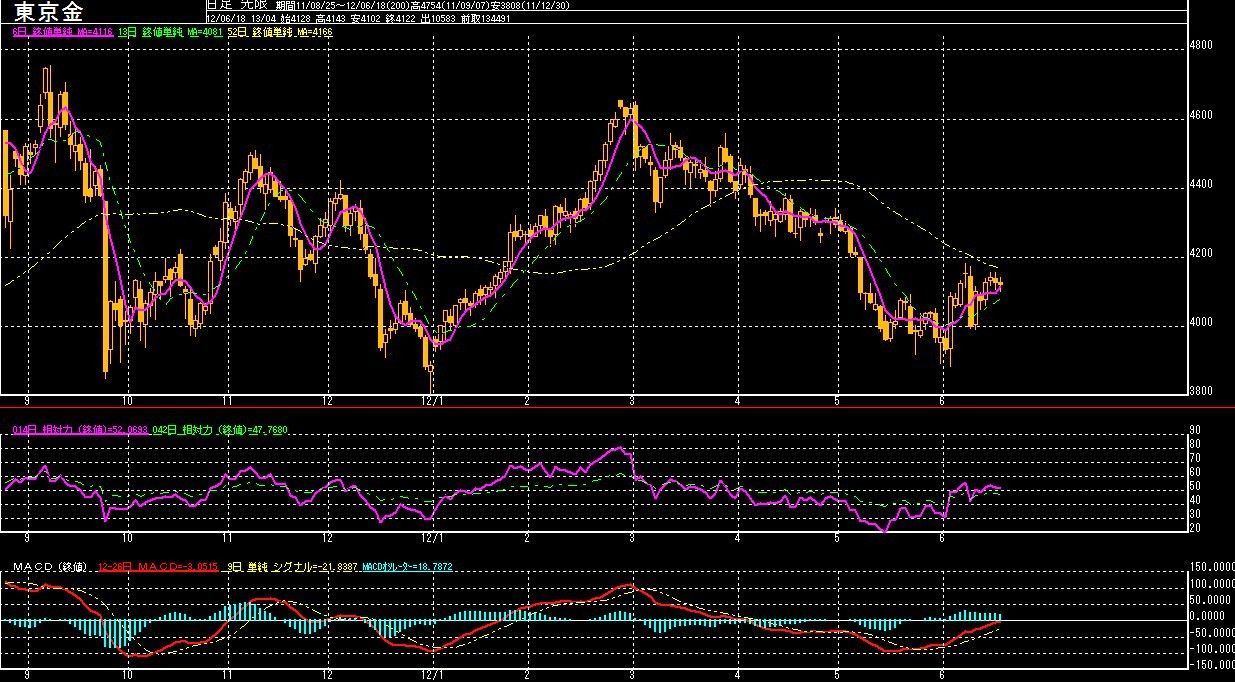Click the 3 month label under price chart

pyautogui.click(x=632, y=399)
